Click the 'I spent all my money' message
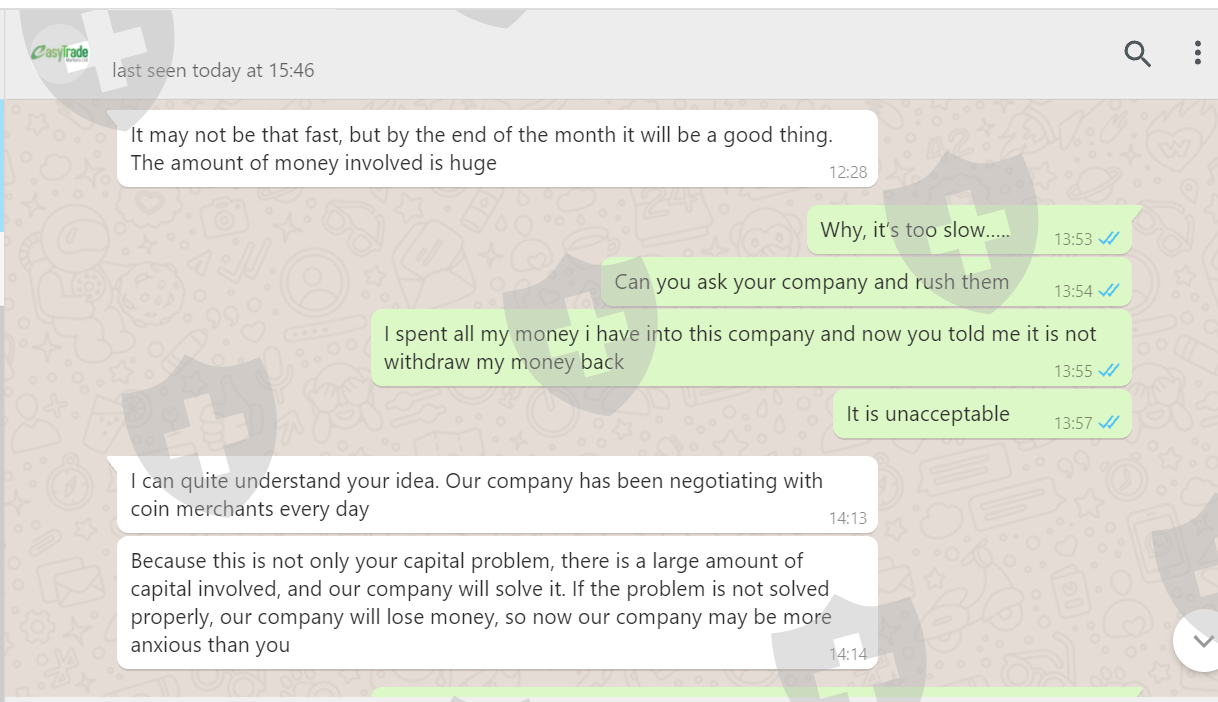The image size is (1218, 702). tap(740, 347)
